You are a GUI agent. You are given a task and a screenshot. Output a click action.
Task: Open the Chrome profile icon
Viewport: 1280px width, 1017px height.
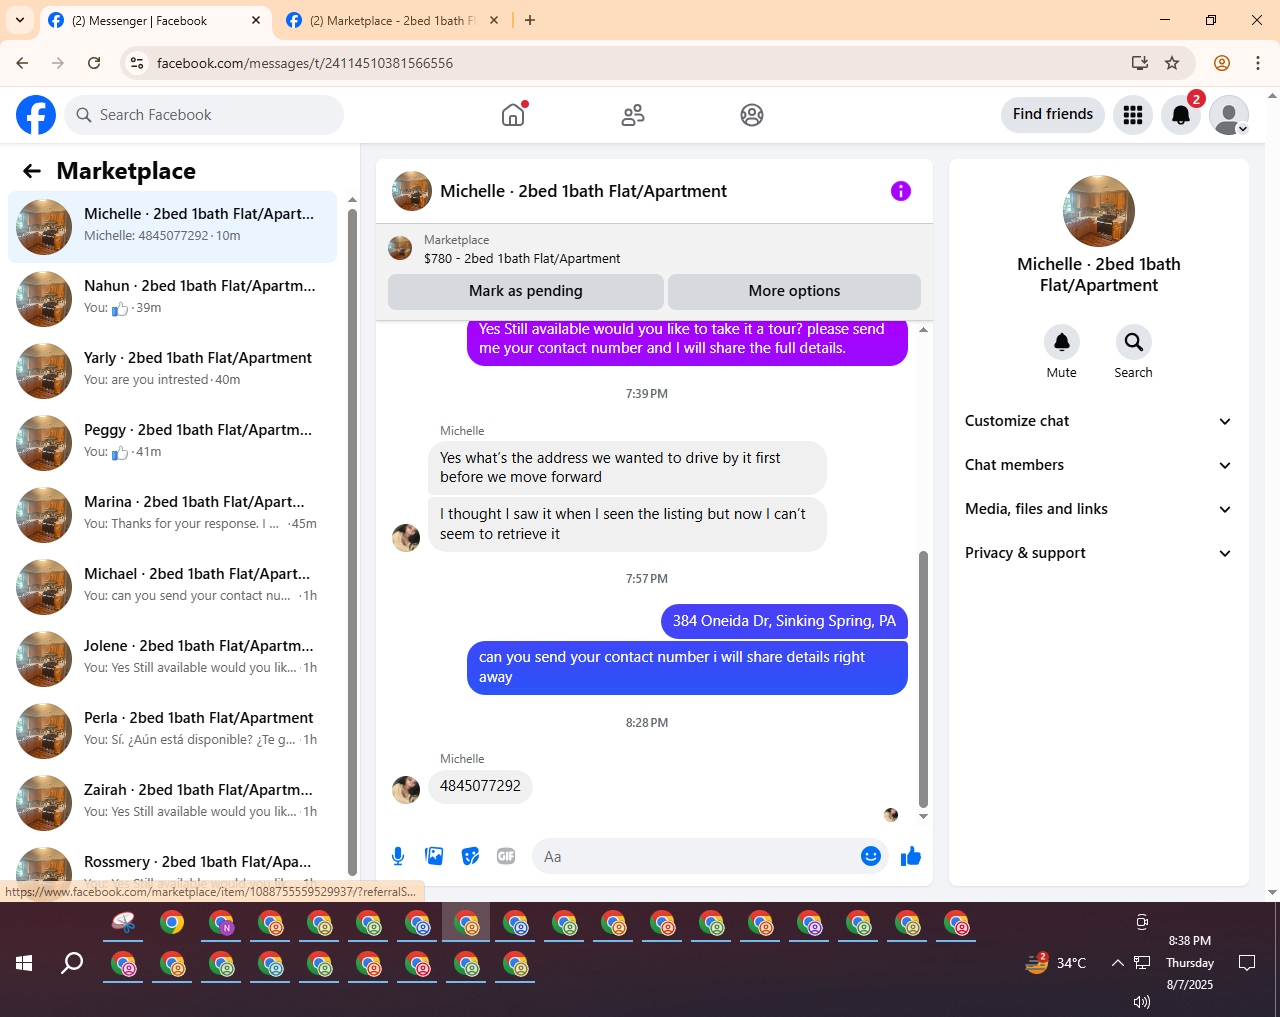tap(1222, 63)
